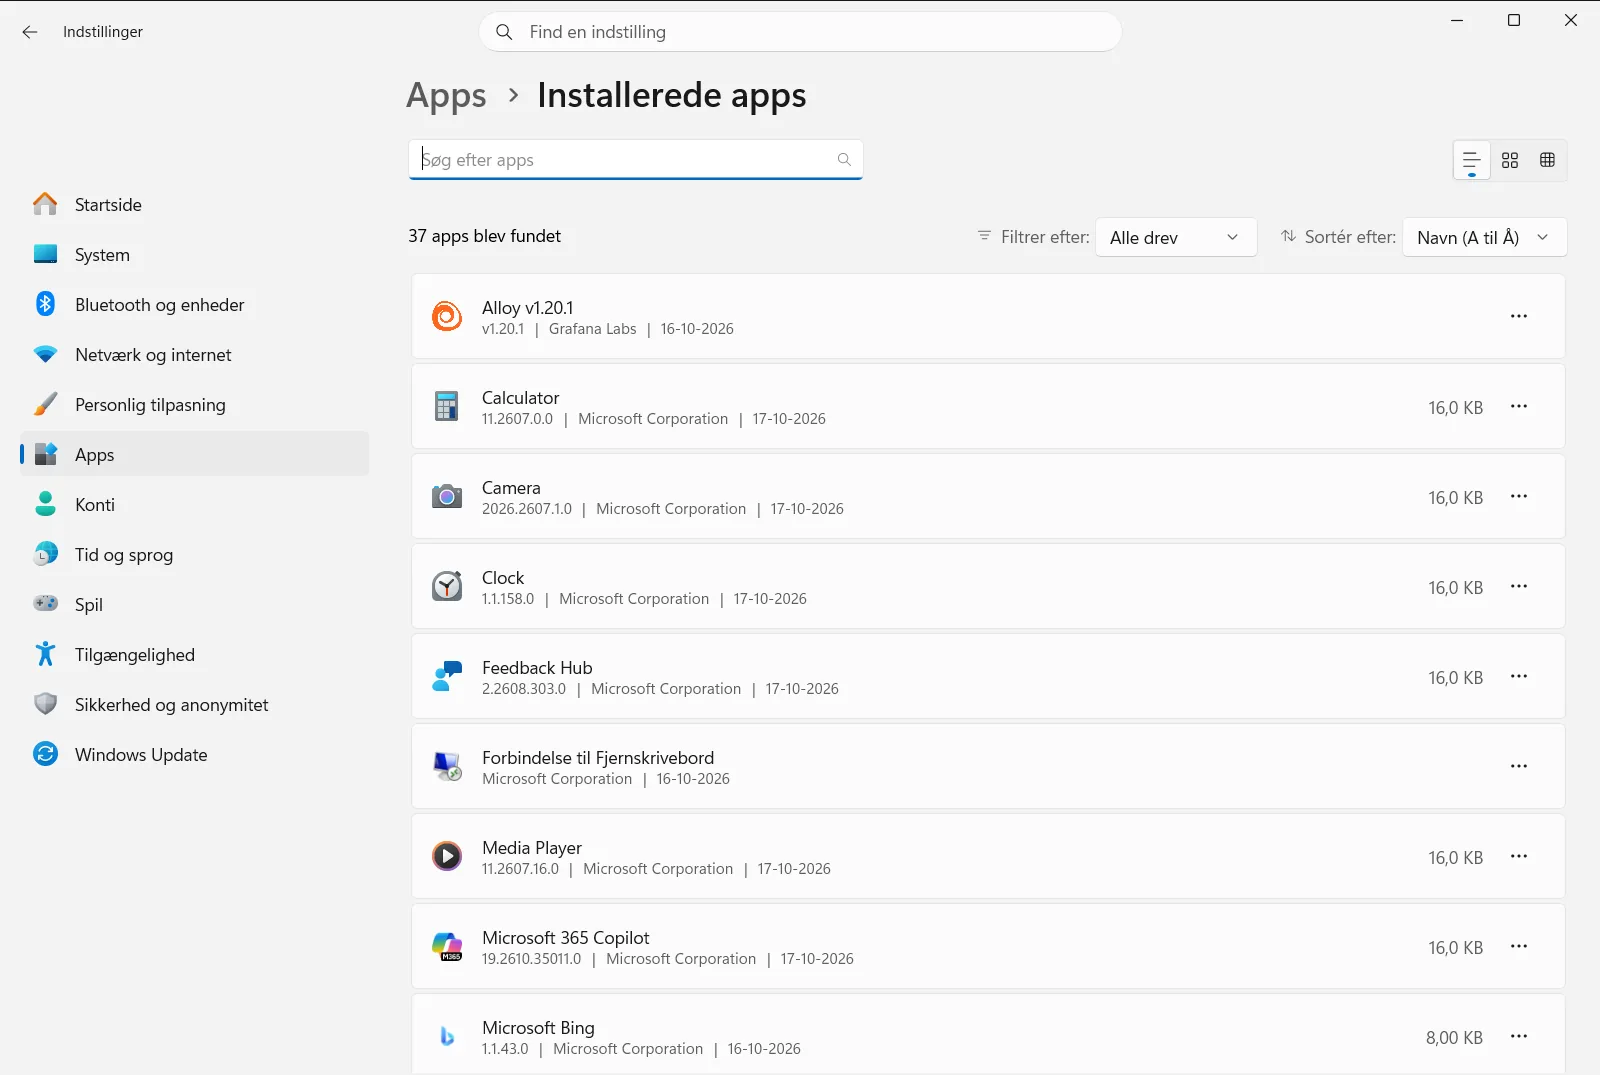
Task: Click the Calculator app icon
Action: [x=447, y=406]
